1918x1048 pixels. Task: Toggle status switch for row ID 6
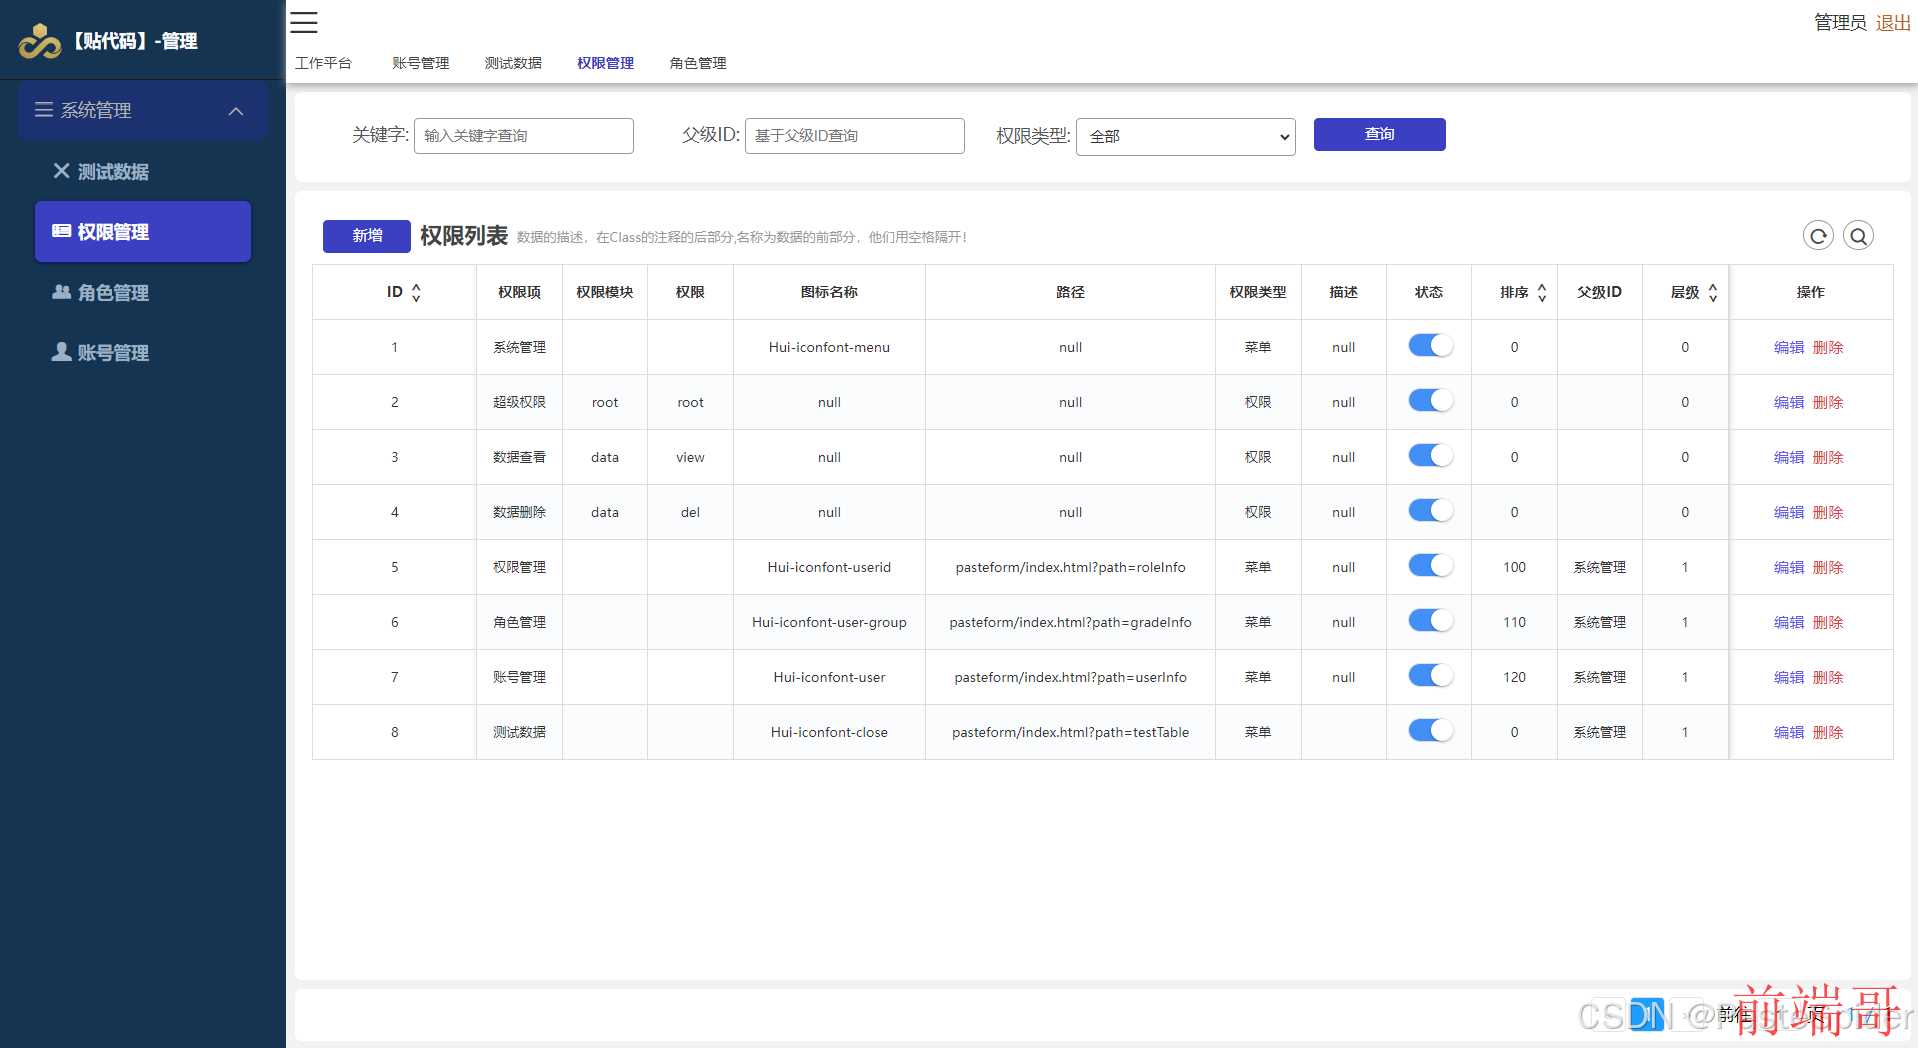click(1430, 620)
